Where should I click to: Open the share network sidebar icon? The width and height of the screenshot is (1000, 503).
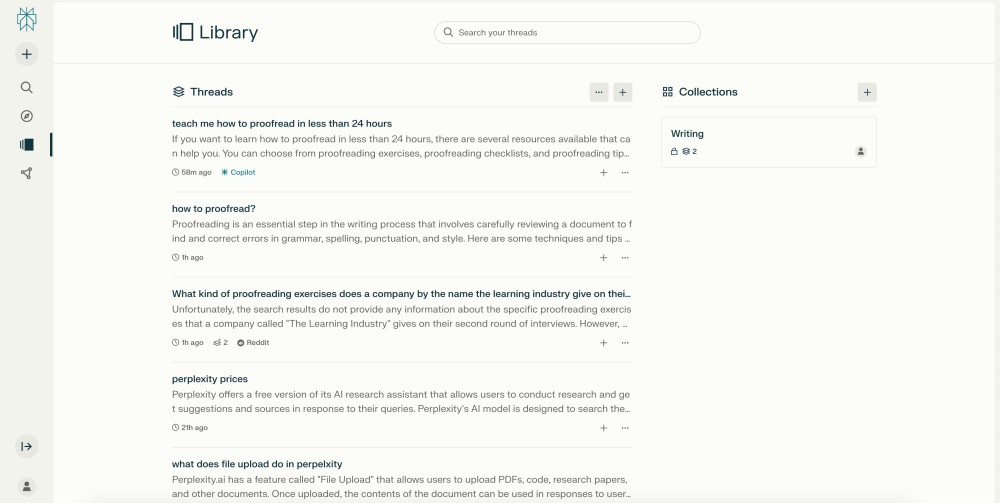27,173
